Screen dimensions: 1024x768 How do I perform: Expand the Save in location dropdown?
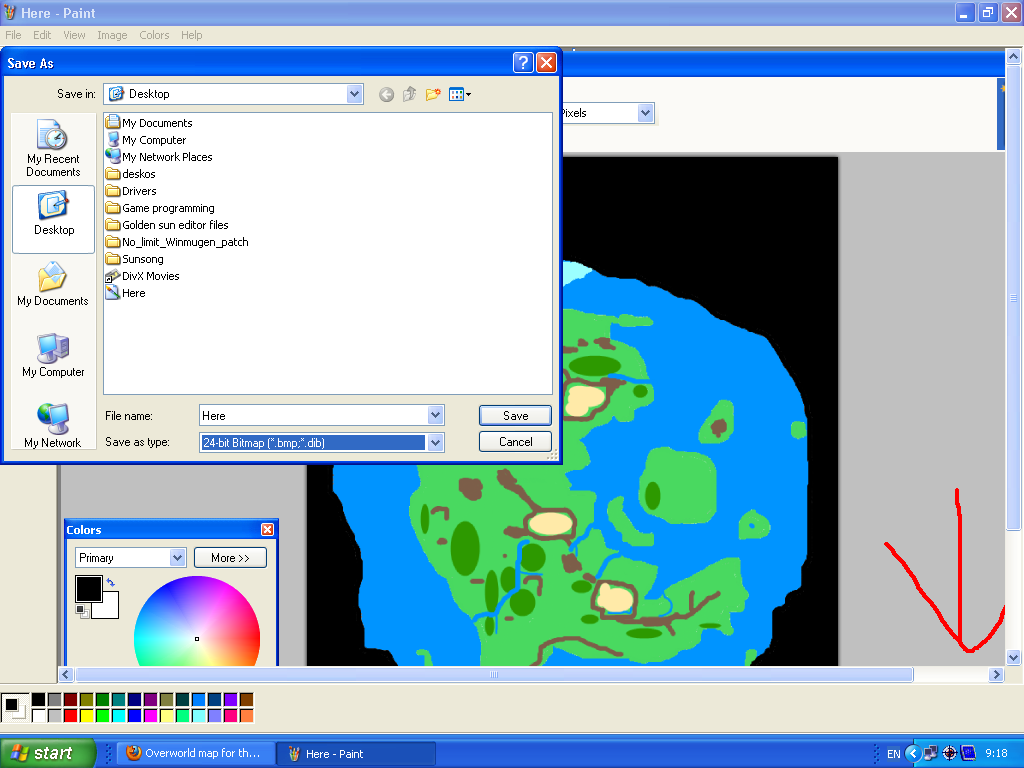click(x=354, y=94)
